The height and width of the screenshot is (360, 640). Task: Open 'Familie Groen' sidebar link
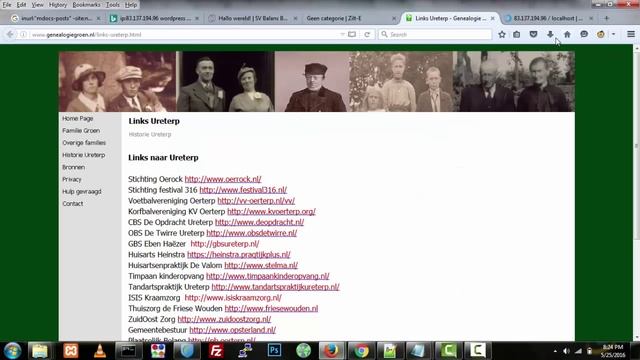tap(81, 131)
